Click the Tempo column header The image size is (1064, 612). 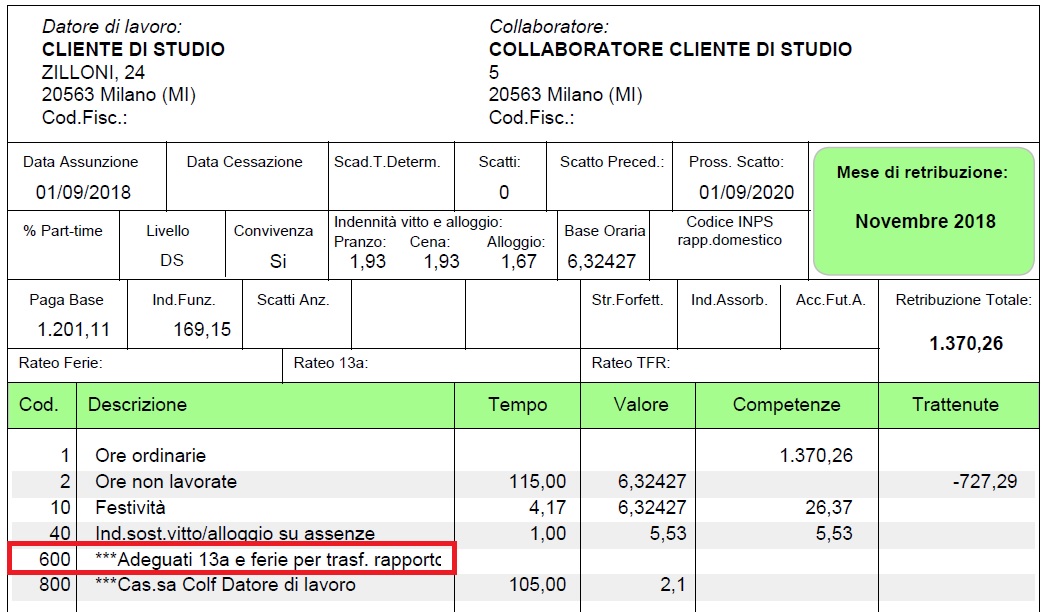pos(517,405)
